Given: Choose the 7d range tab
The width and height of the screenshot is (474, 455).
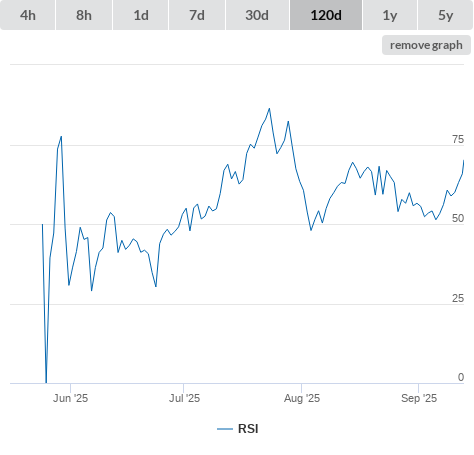Looking at the screenshot, I should (197, 15).
